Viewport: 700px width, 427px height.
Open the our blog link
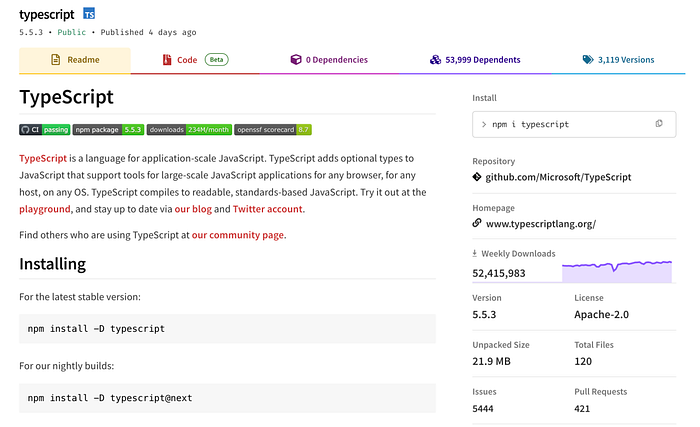coord(193,209)
